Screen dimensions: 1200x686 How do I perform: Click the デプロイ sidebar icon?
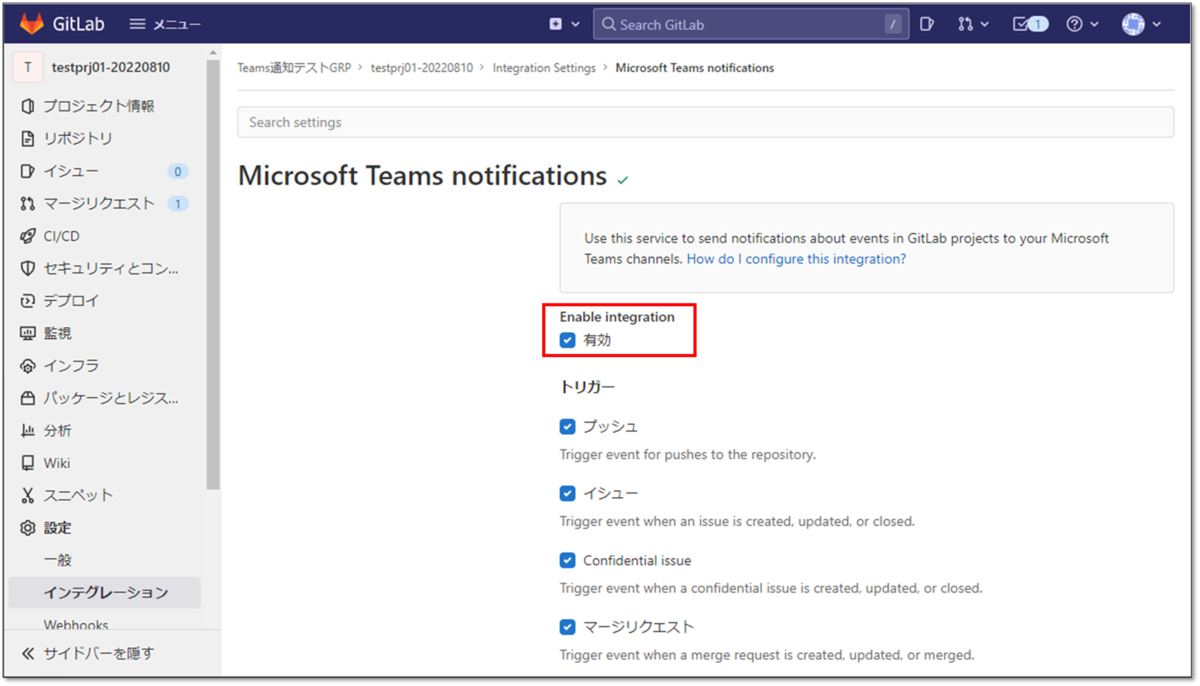pyautogui.click(x=27, y=300)
